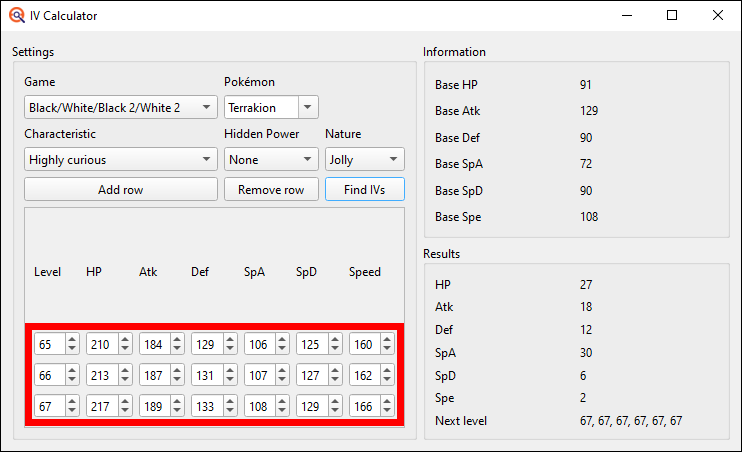The image size is (742, 452).
Task: Click the Atk field containing 187
Action: tap(153, 375)
